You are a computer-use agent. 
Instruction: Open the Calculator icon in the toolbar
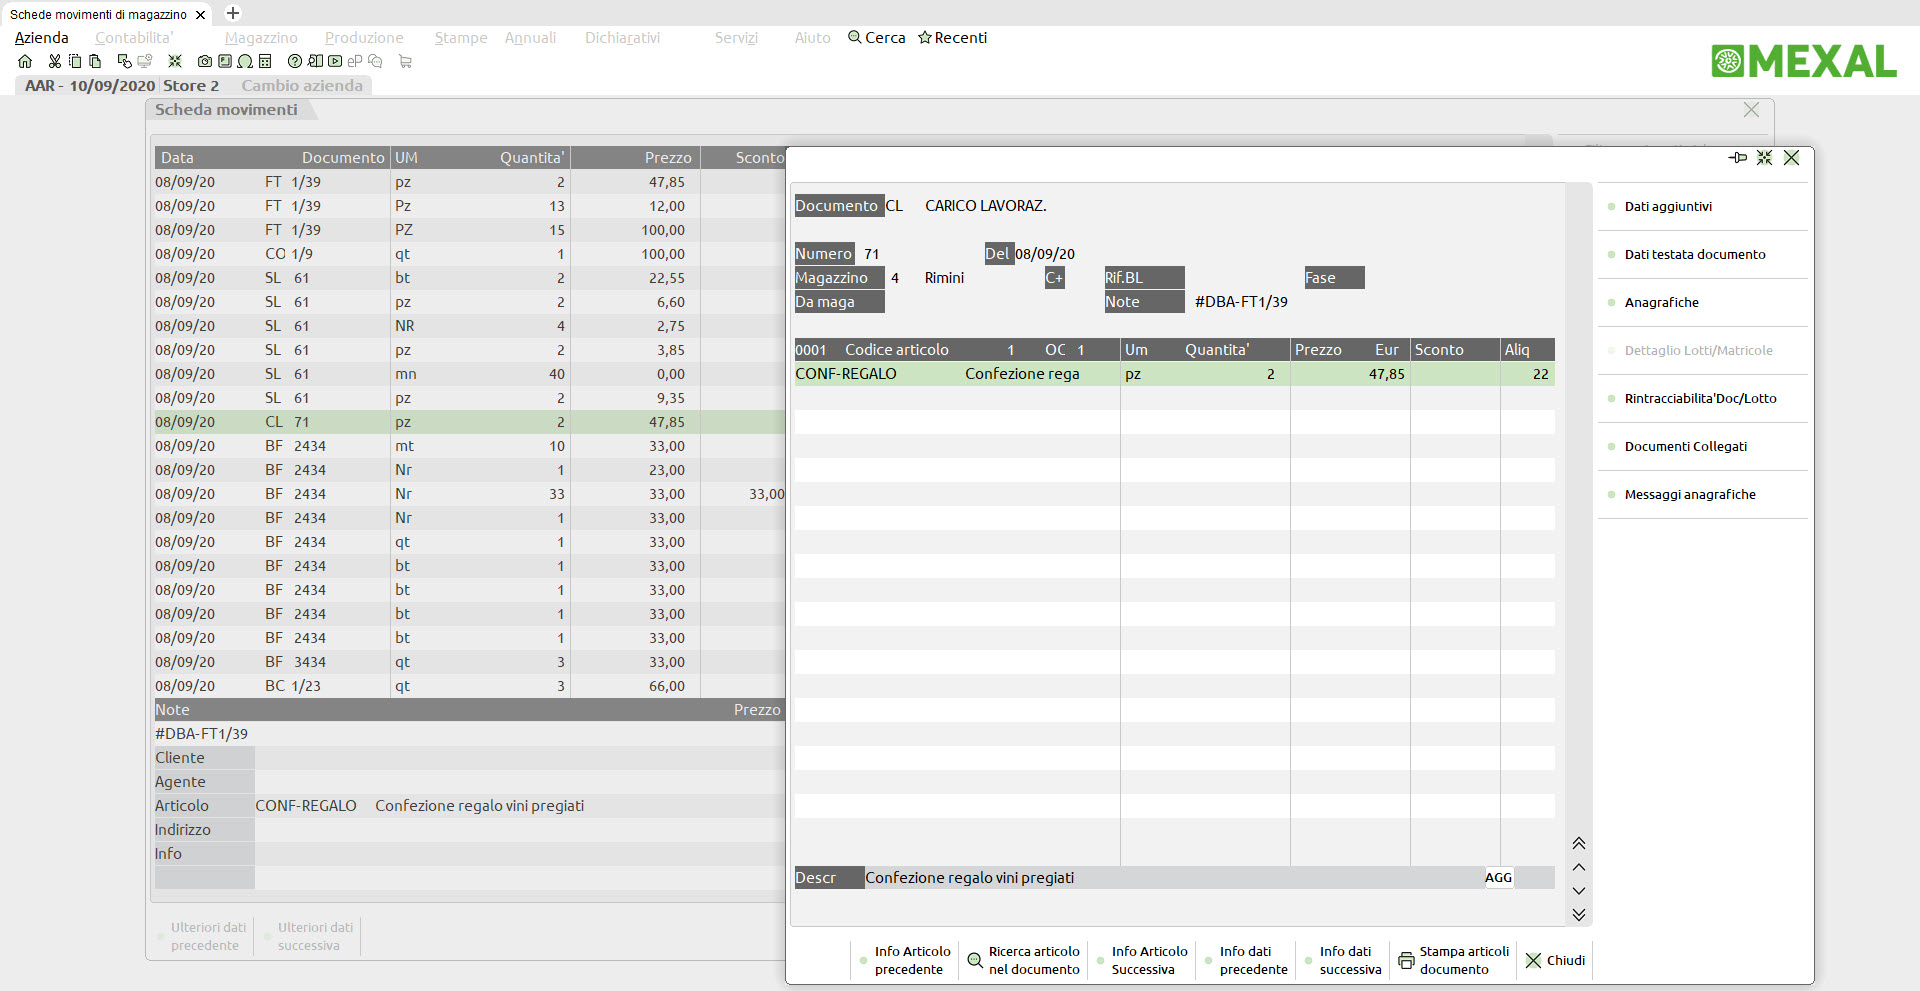pos(265,61)
